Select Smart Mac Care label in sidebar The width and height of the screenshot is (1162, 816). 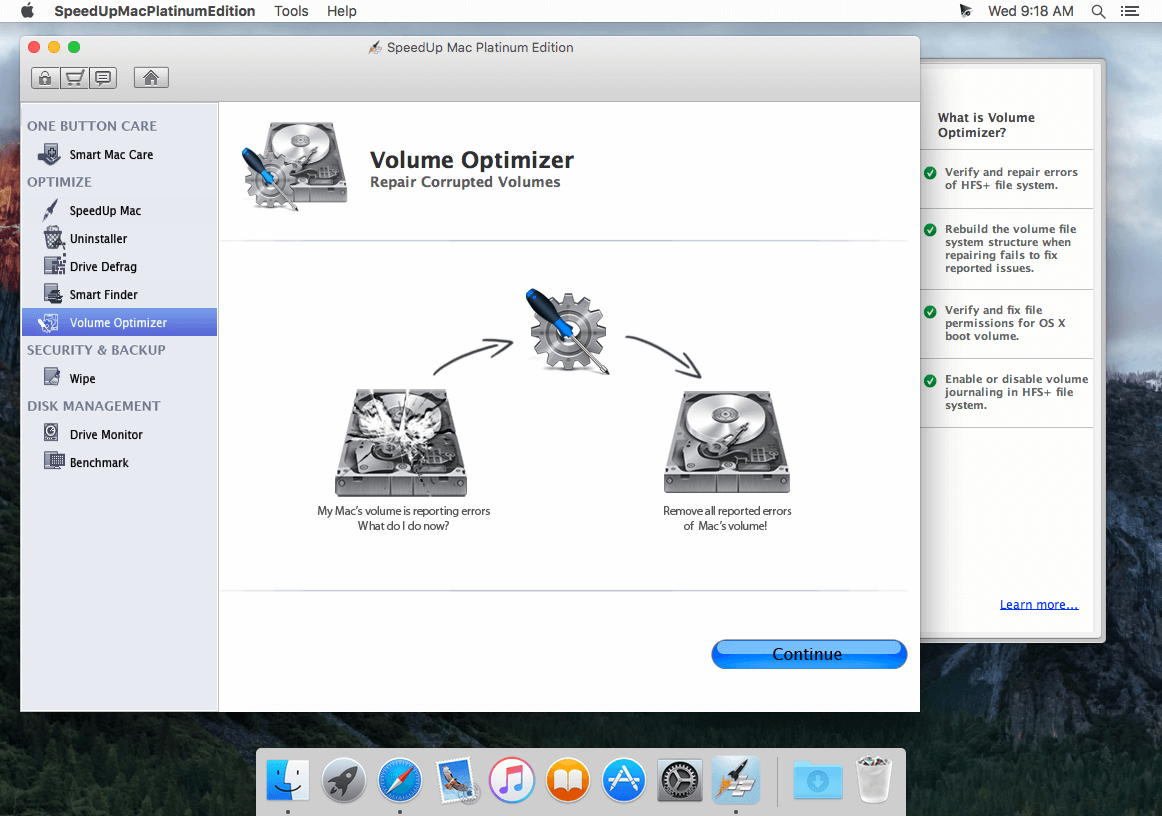pyautogui.click(x=111, y=155)
